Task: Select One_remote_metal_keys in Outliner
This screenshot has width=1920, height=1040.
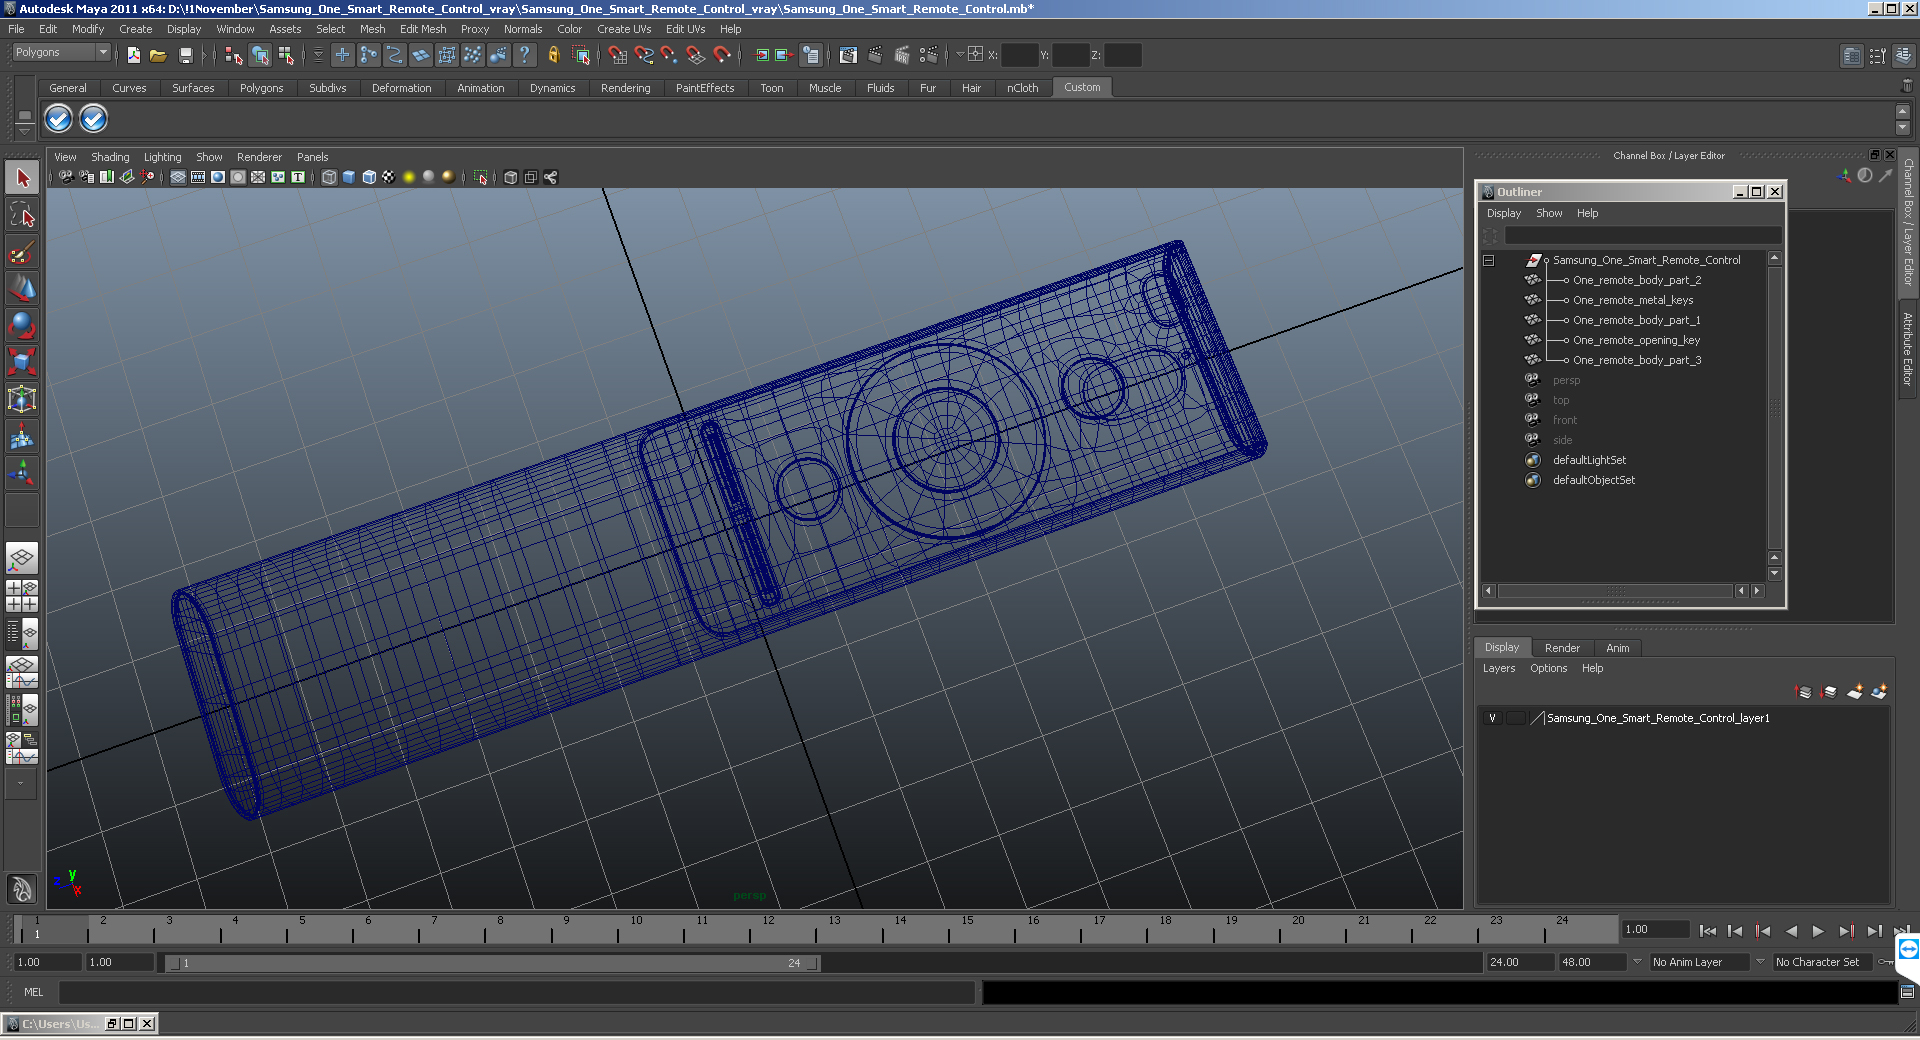Action: (x=1632, y=300)
